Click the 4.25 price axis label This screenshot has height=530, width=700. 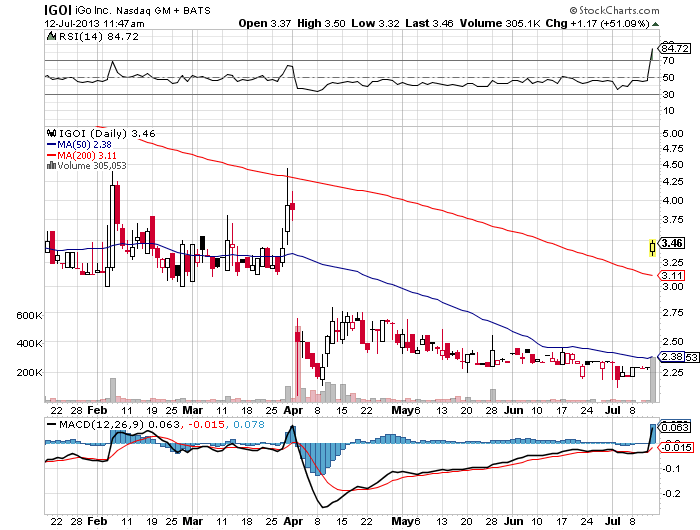pos(672,182)
